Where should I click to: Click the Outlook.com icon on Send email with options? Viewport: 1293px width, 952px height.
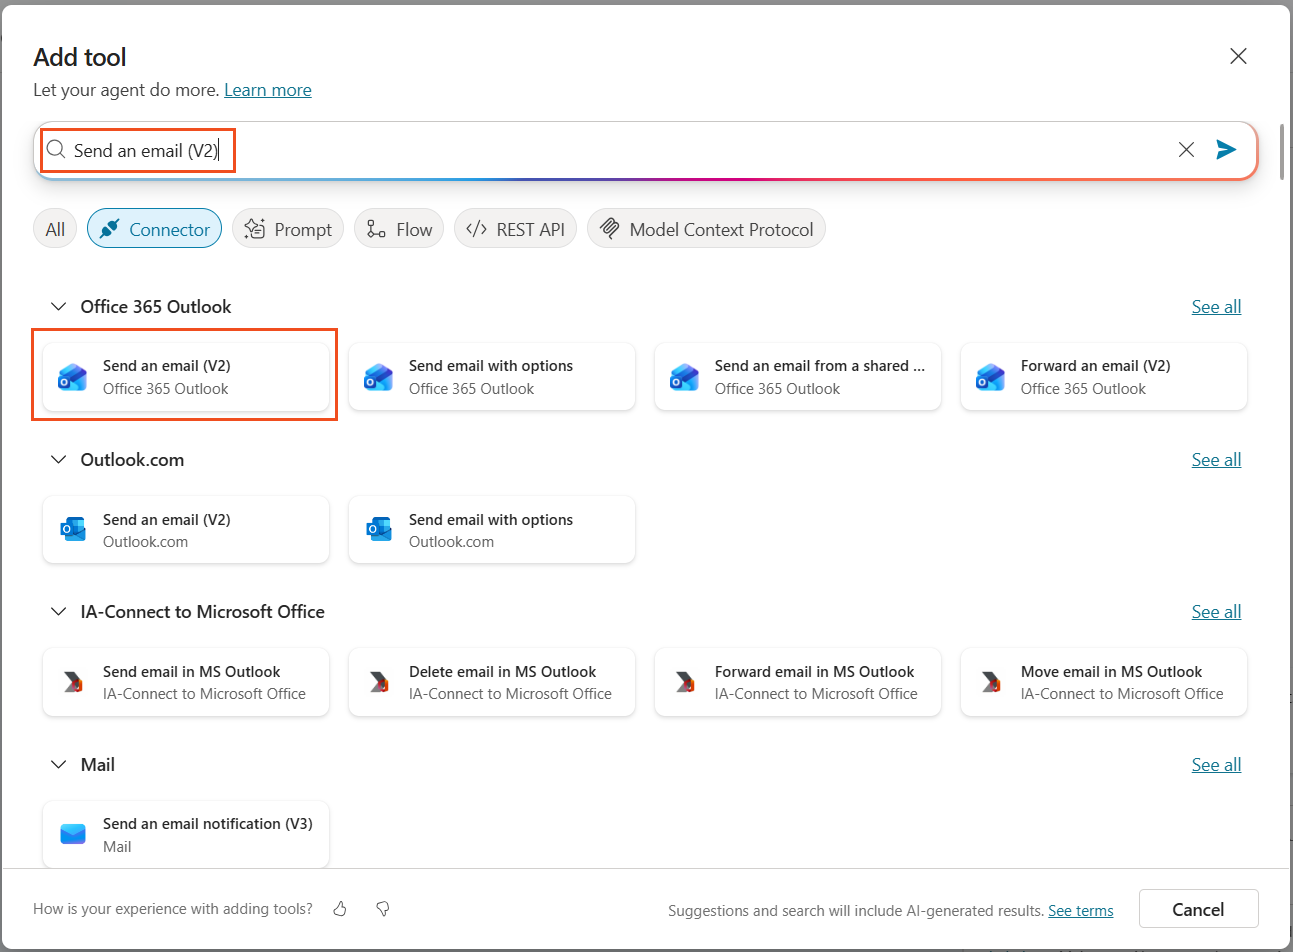[378, 529]
